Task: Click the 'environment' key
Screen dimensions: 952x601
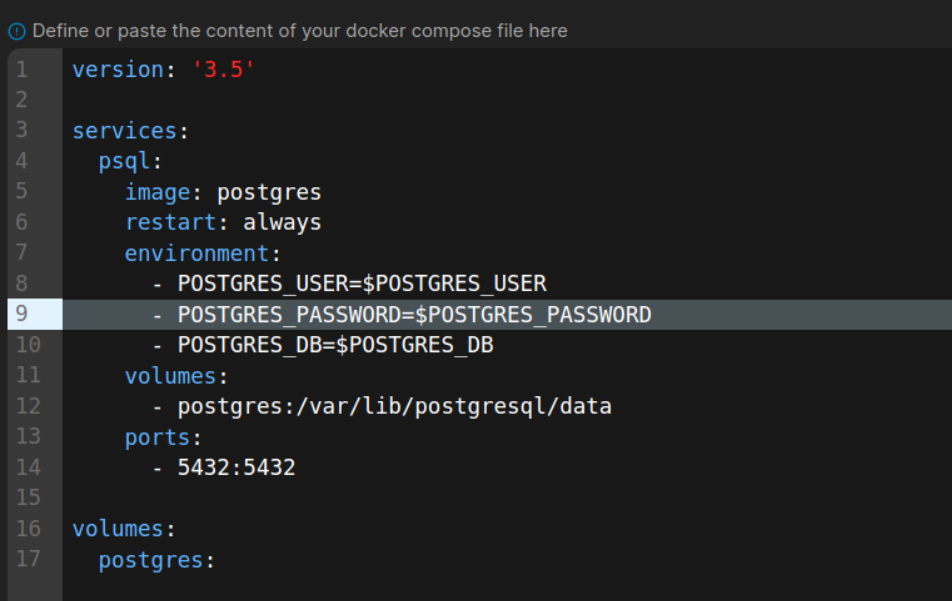Action: coord(197,253)
